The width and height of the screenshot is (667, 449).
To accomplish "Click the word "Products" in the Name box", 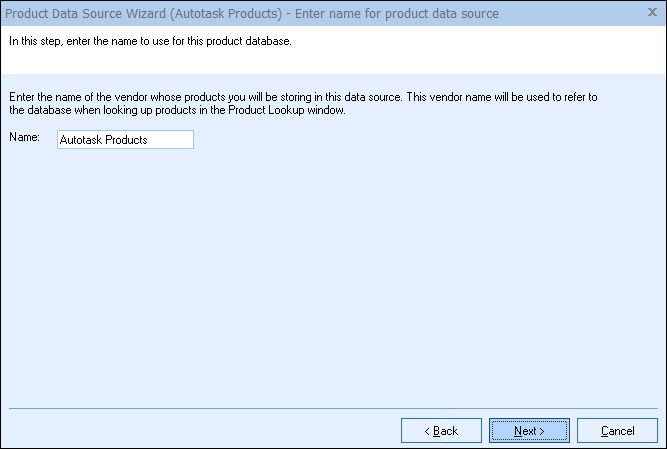I will tap(126, 140).
